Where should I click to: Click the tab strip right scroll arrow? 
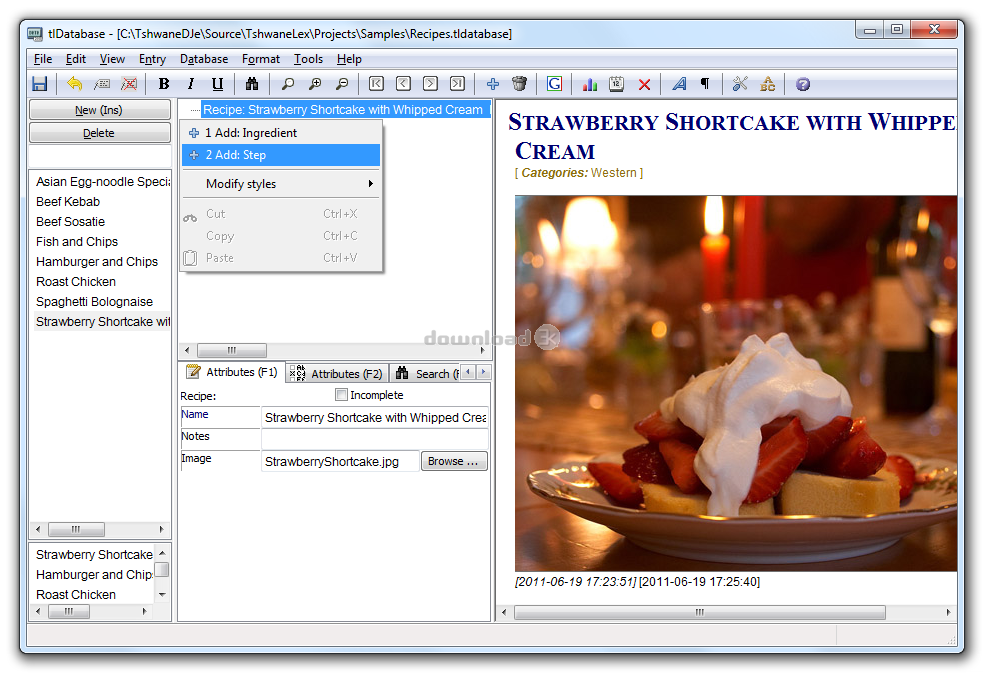click(x=483, y=372)
